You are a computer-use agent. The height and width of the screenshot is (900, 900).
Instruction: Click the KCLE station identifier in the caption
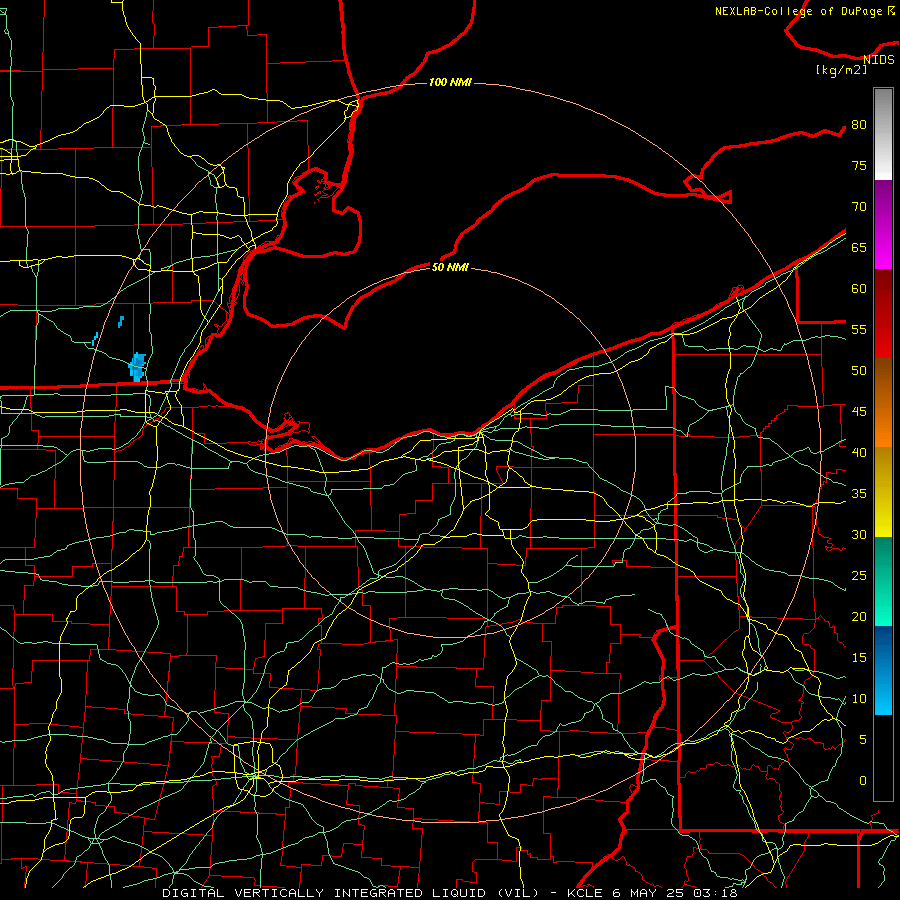coord(585,893)
